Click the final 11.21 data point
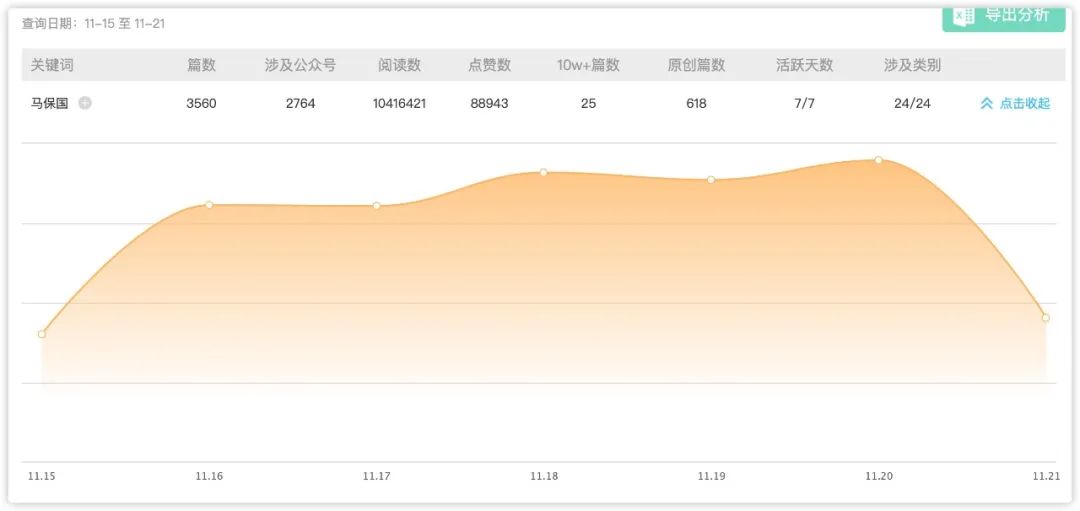The image size is (1080, 511). tap(1046, 318)
